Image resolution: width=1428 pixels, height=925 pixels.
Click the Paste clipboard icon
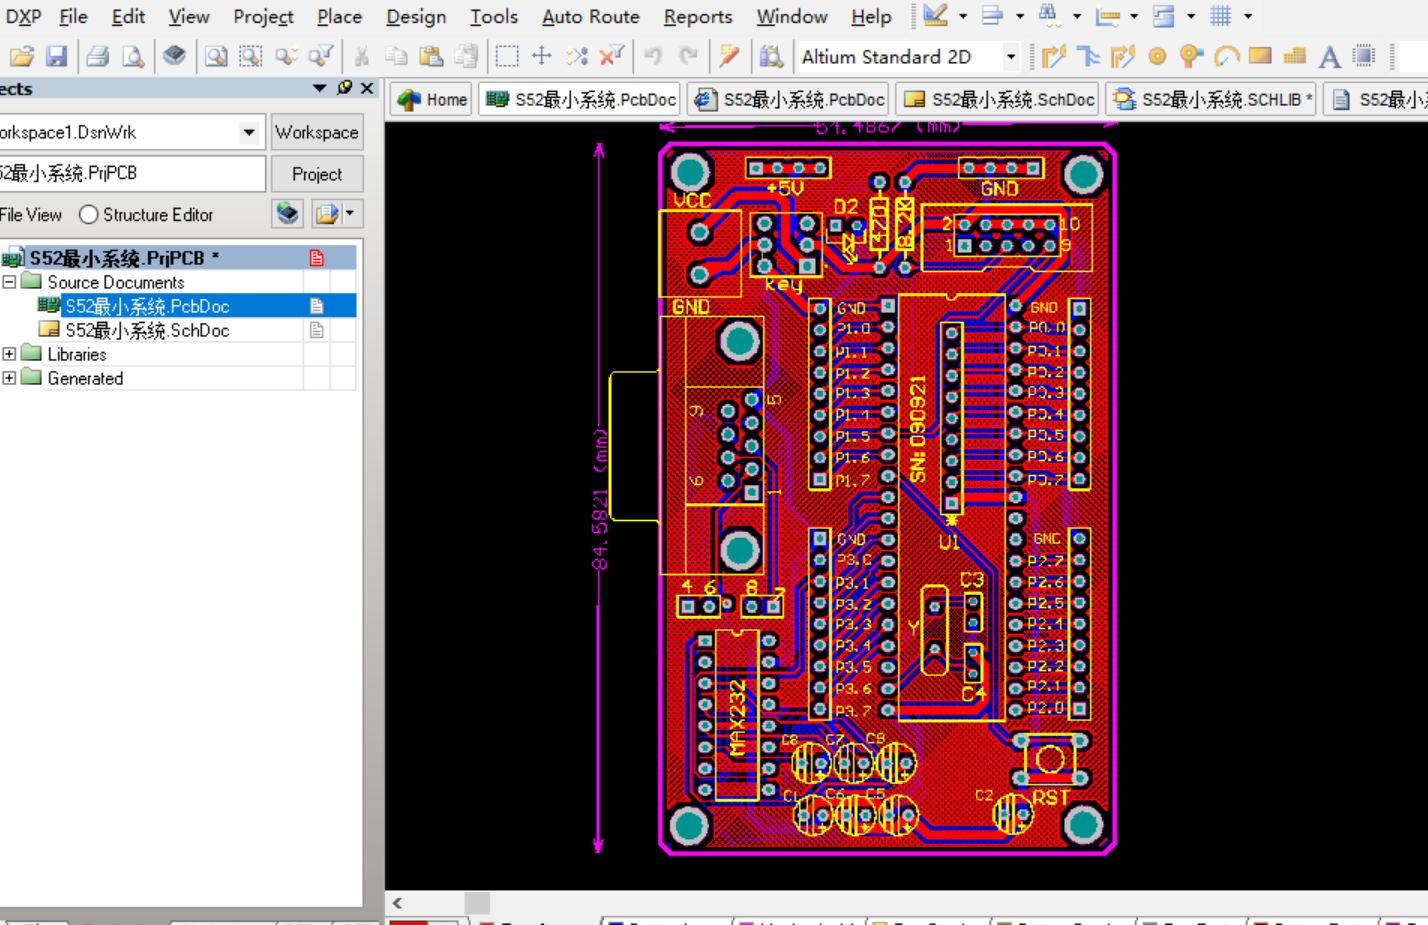pyautogui.click(x=431, y=56)
